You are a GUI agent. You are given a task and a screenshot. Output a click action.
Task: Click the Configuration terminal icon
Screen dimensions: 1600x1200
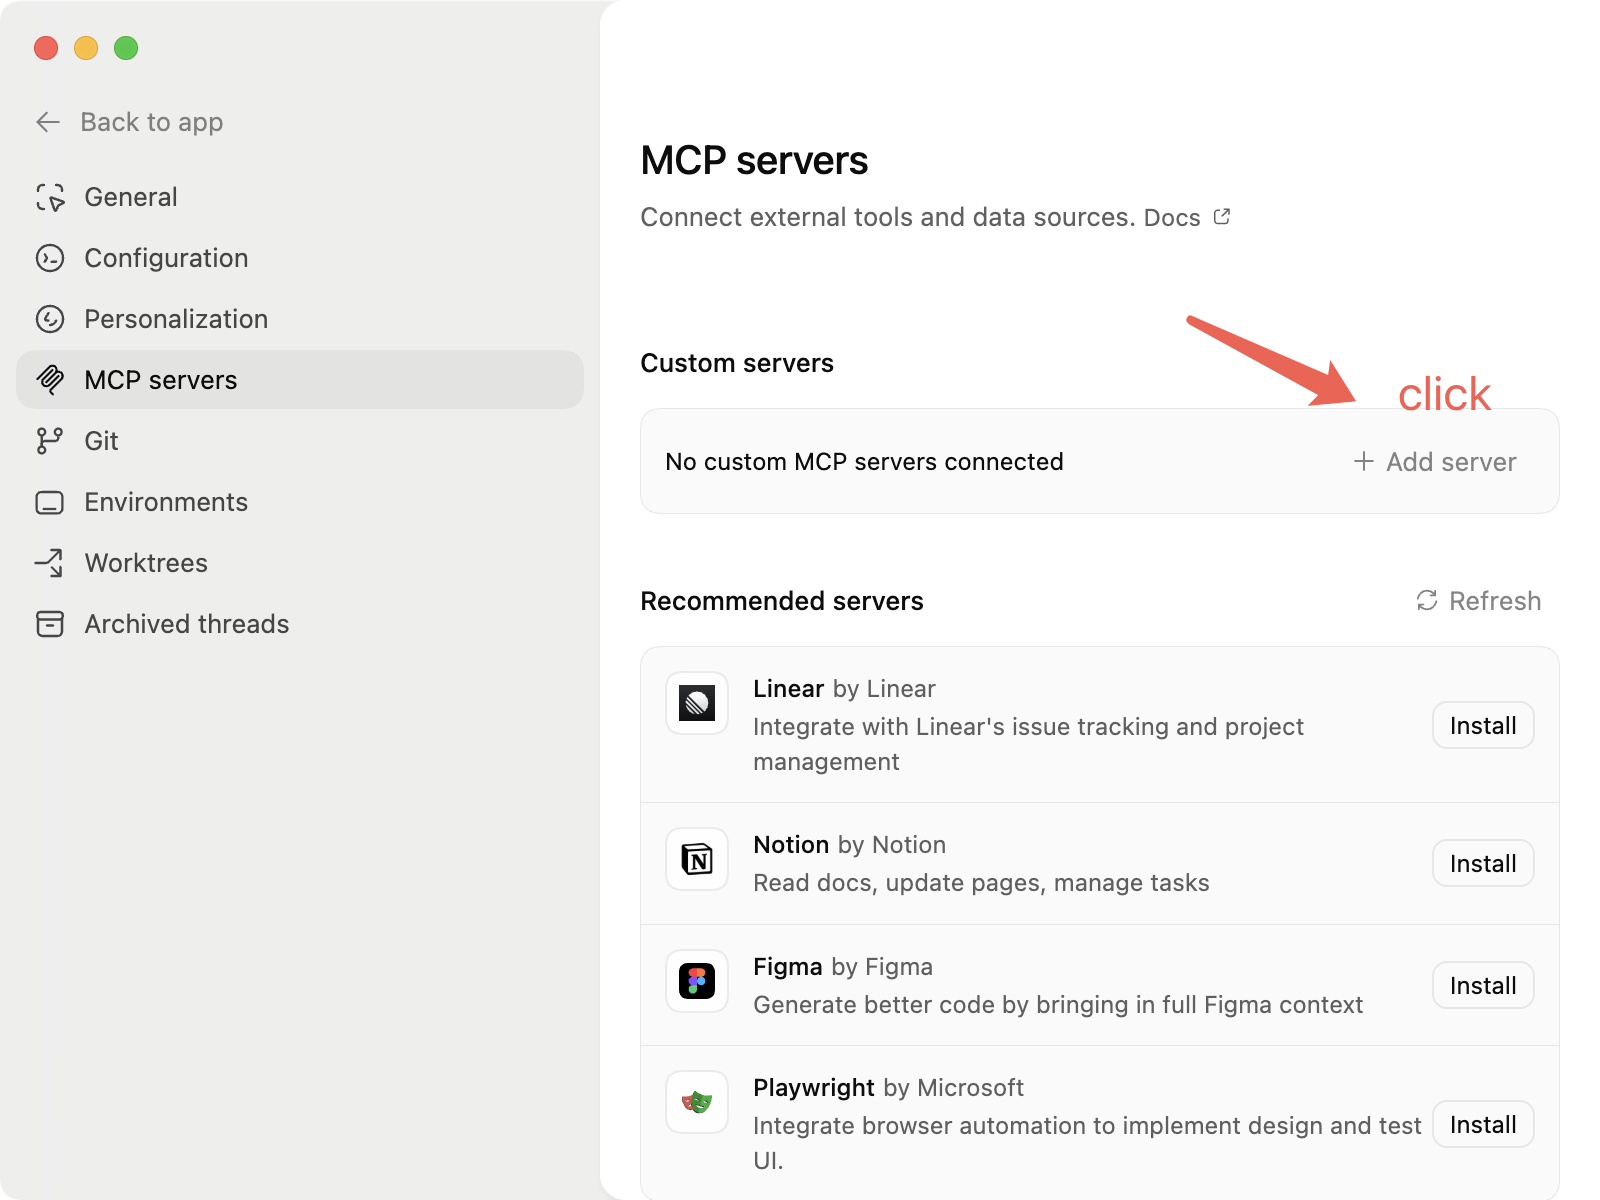pyautogui.click(x=50, y=258)
